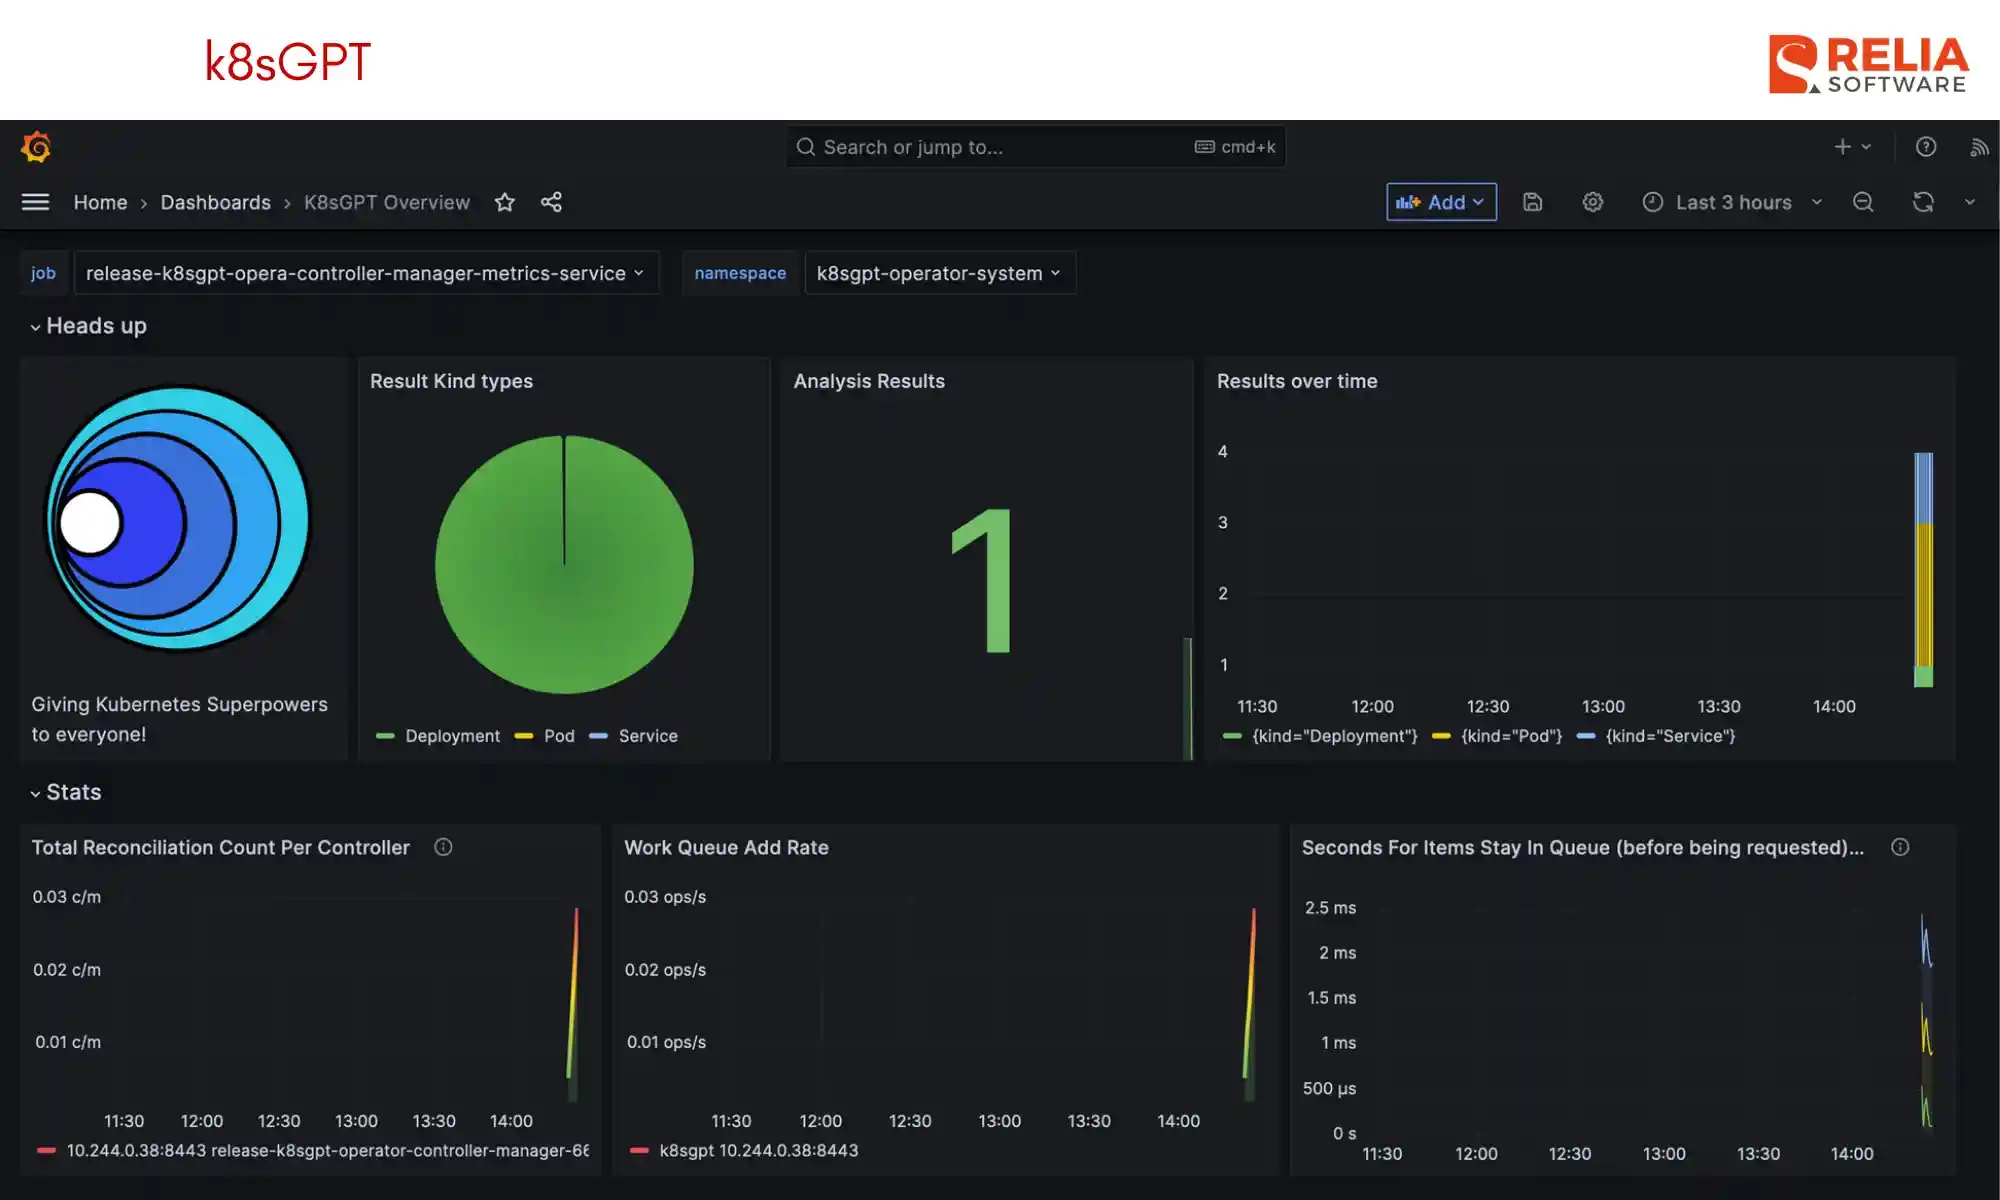
Task: Save the dashboard with the disk icon
Action: coord(1532,202)
